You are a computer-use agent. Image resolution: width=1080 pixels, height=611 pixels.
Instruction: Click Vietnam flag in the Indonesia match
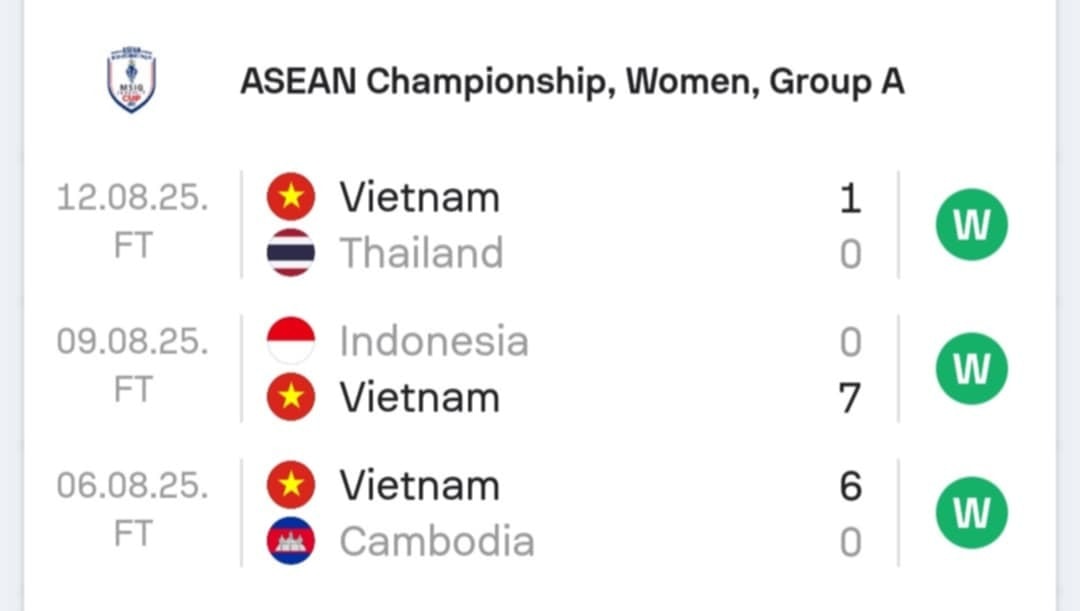(x=291, y=397)
